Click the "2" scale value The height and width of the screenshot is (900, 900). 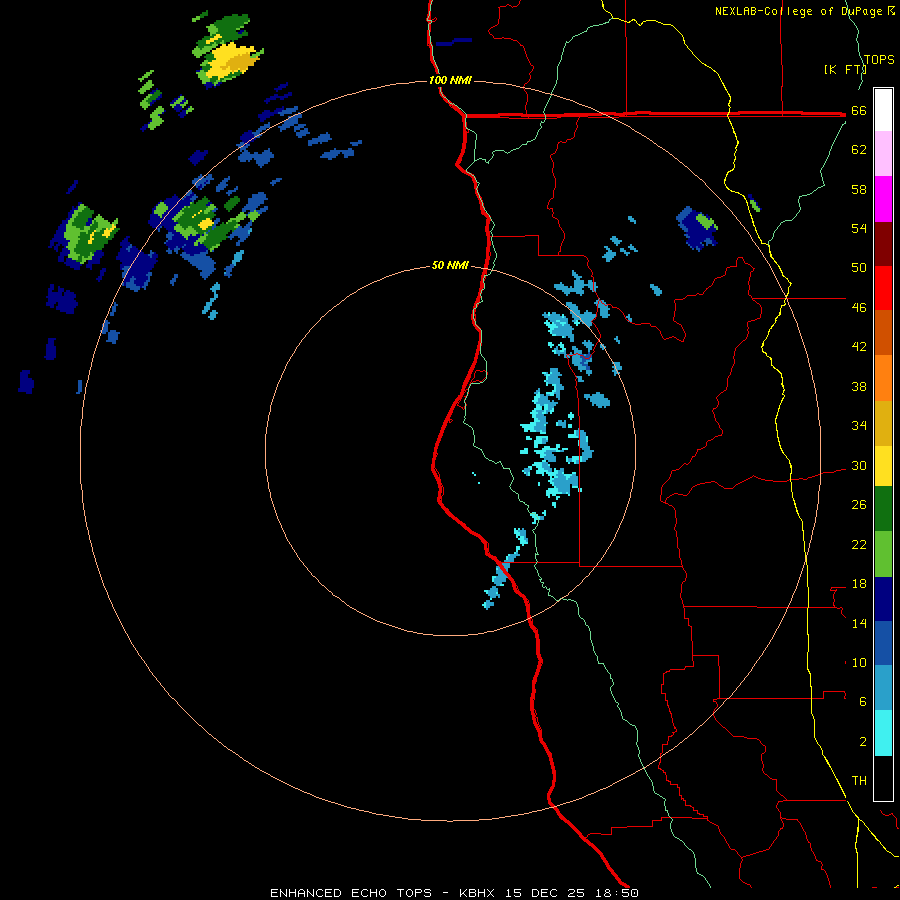click(863, 741)
